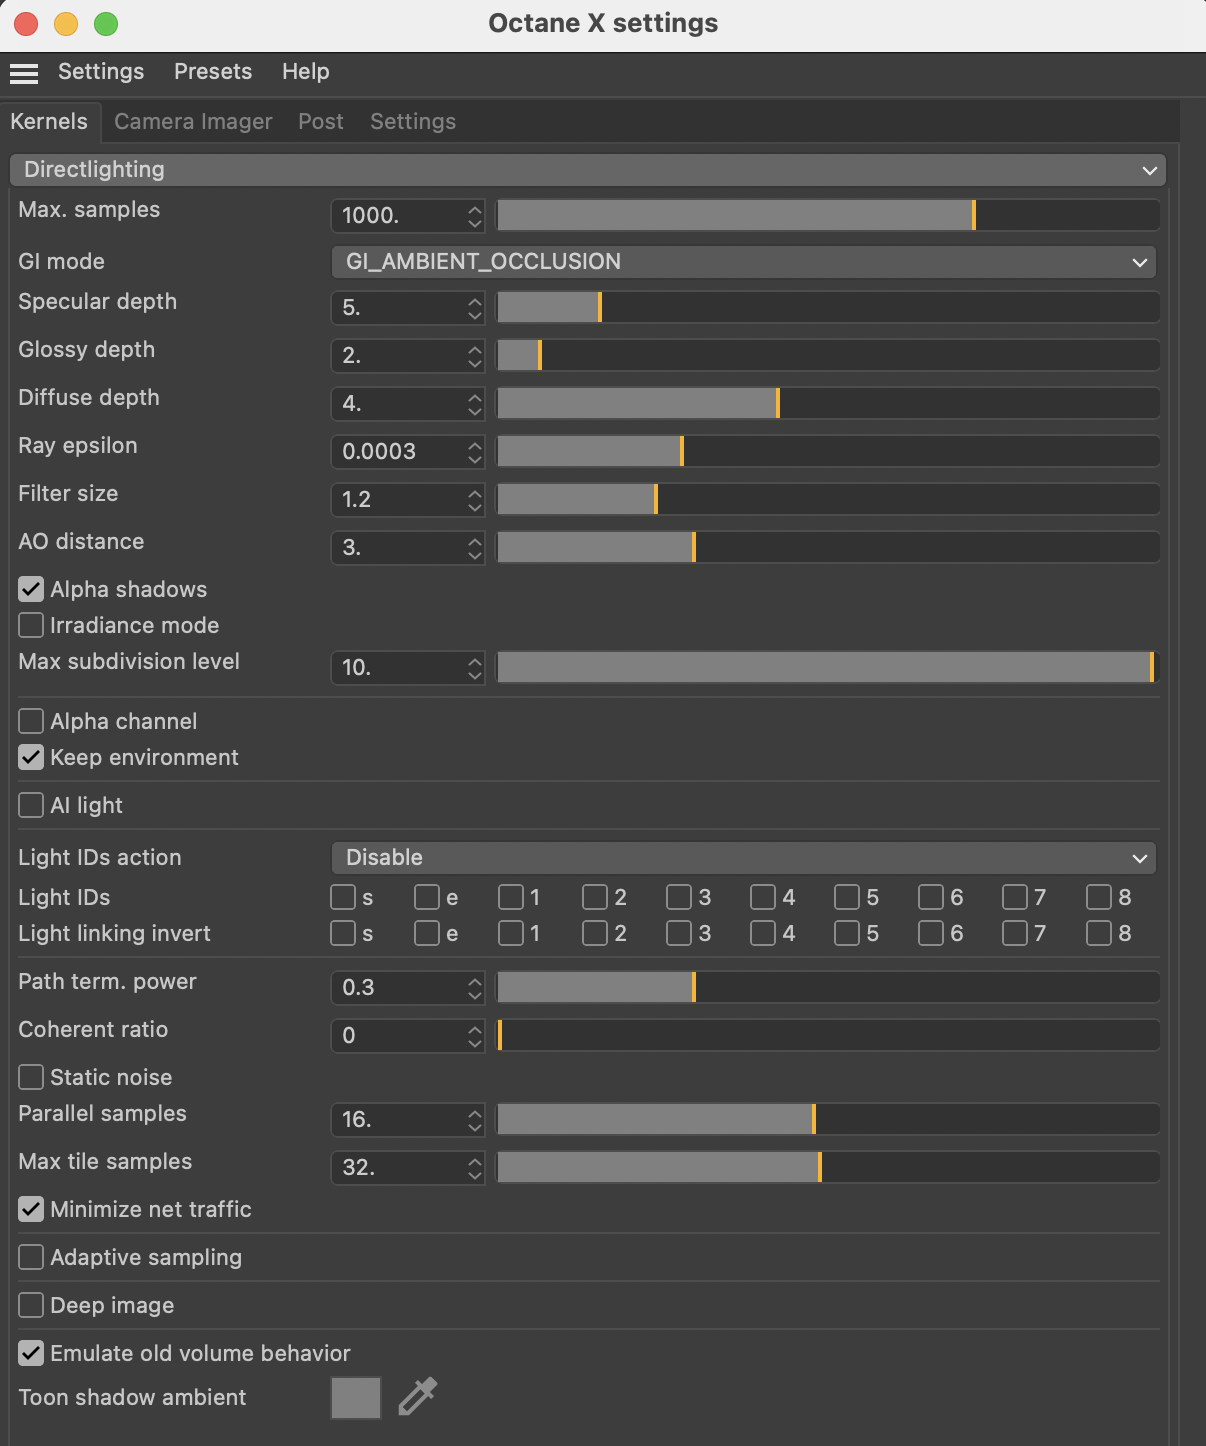
Task: Click Max subdivision level slider
Action: 828,667
